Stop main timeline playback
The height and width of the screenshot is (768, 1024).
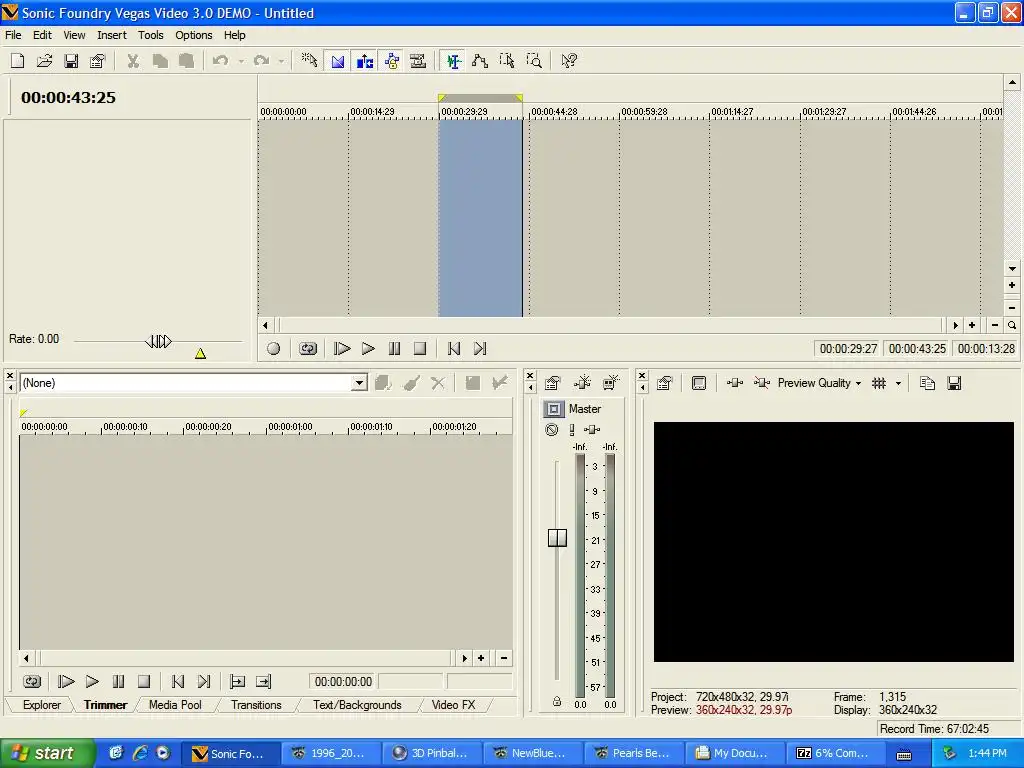click(x=420, y=349)
